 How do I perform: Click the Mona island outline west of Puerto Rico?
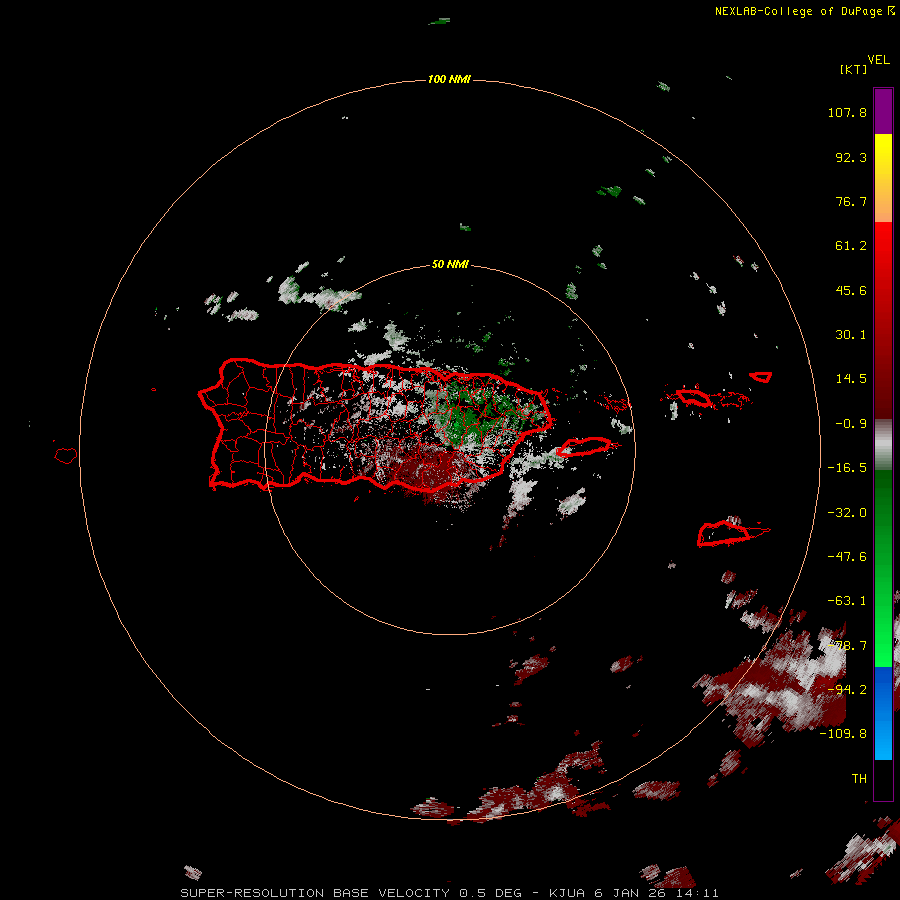66,456
